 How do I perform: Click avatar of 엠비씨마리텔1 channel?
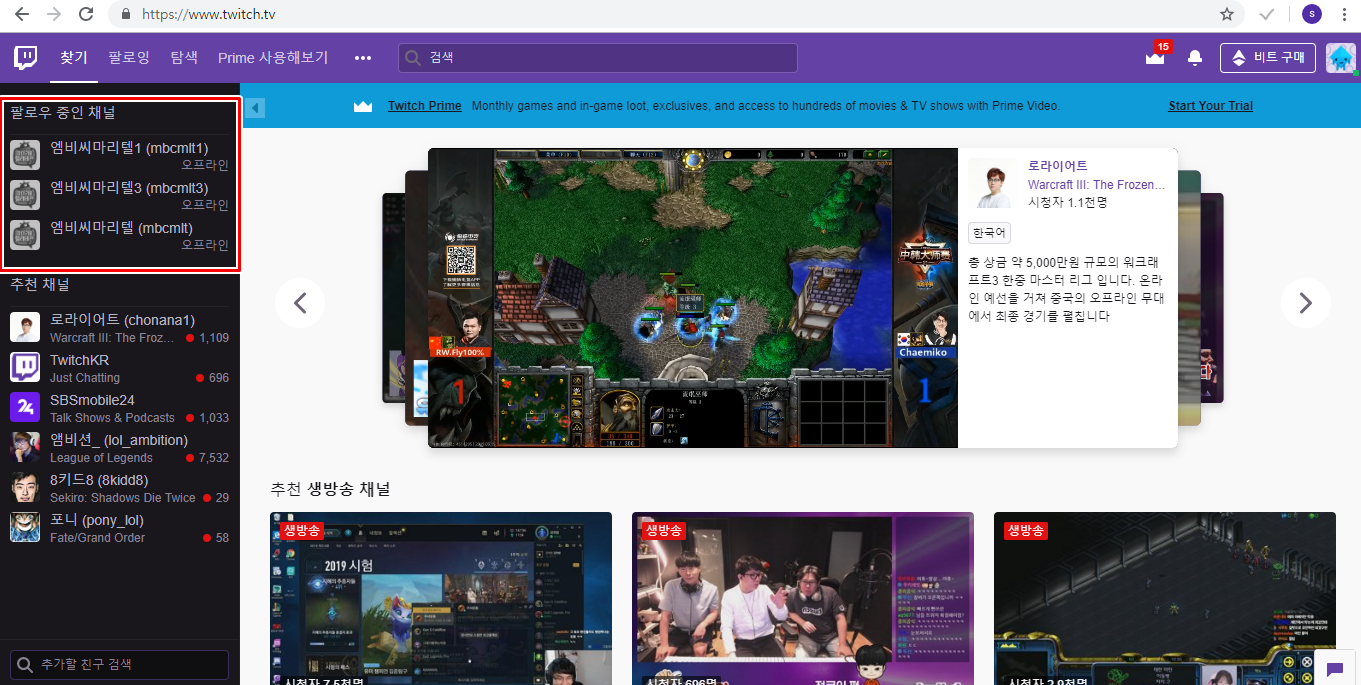[25, 155]
